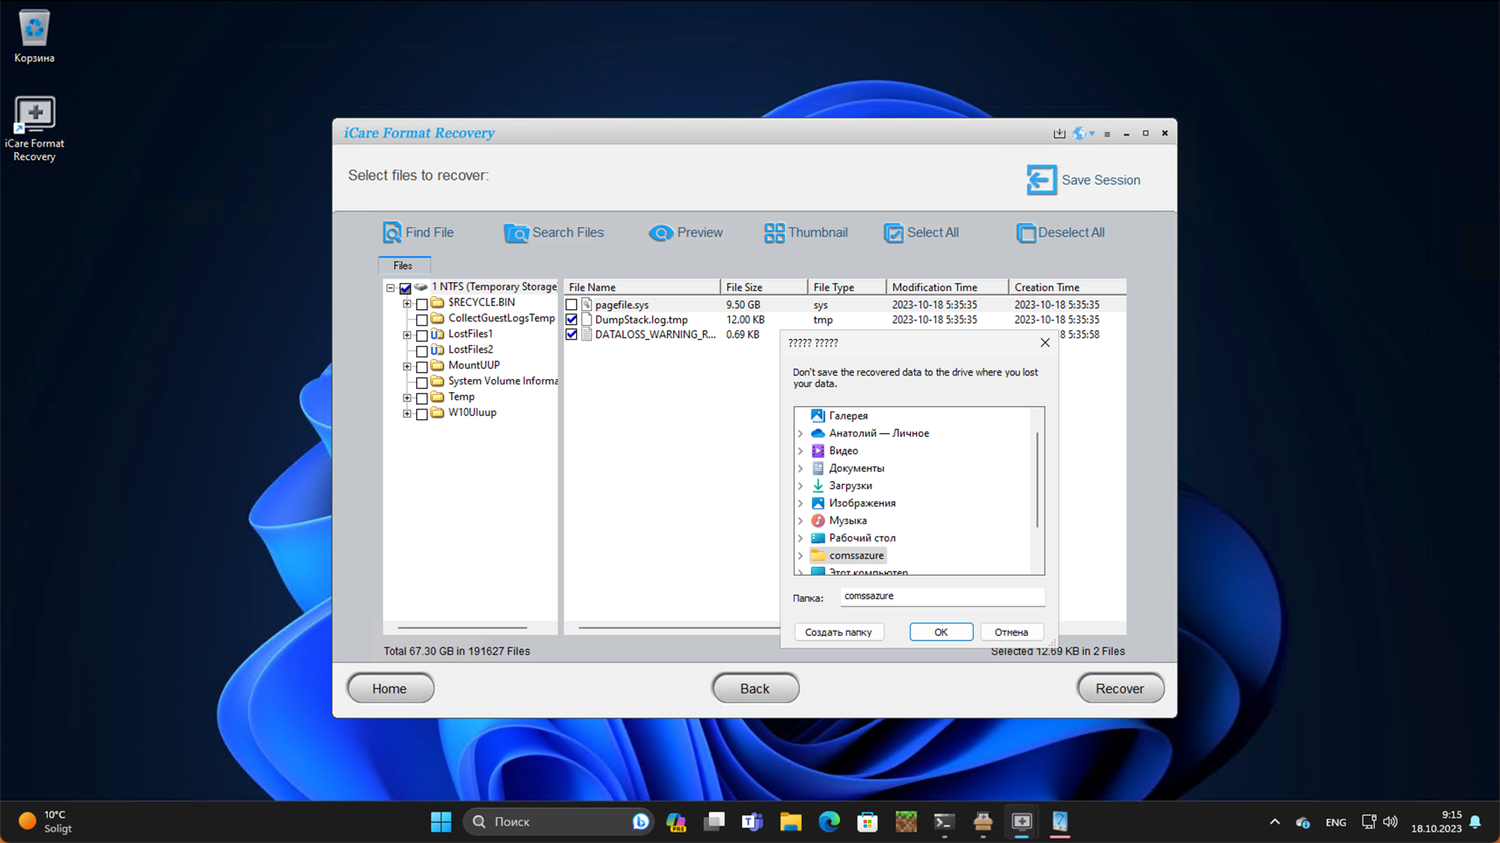1500x843 pixels.
Task: Select the Загрузки download icon in dialog
Action: (x=817, y=486)
